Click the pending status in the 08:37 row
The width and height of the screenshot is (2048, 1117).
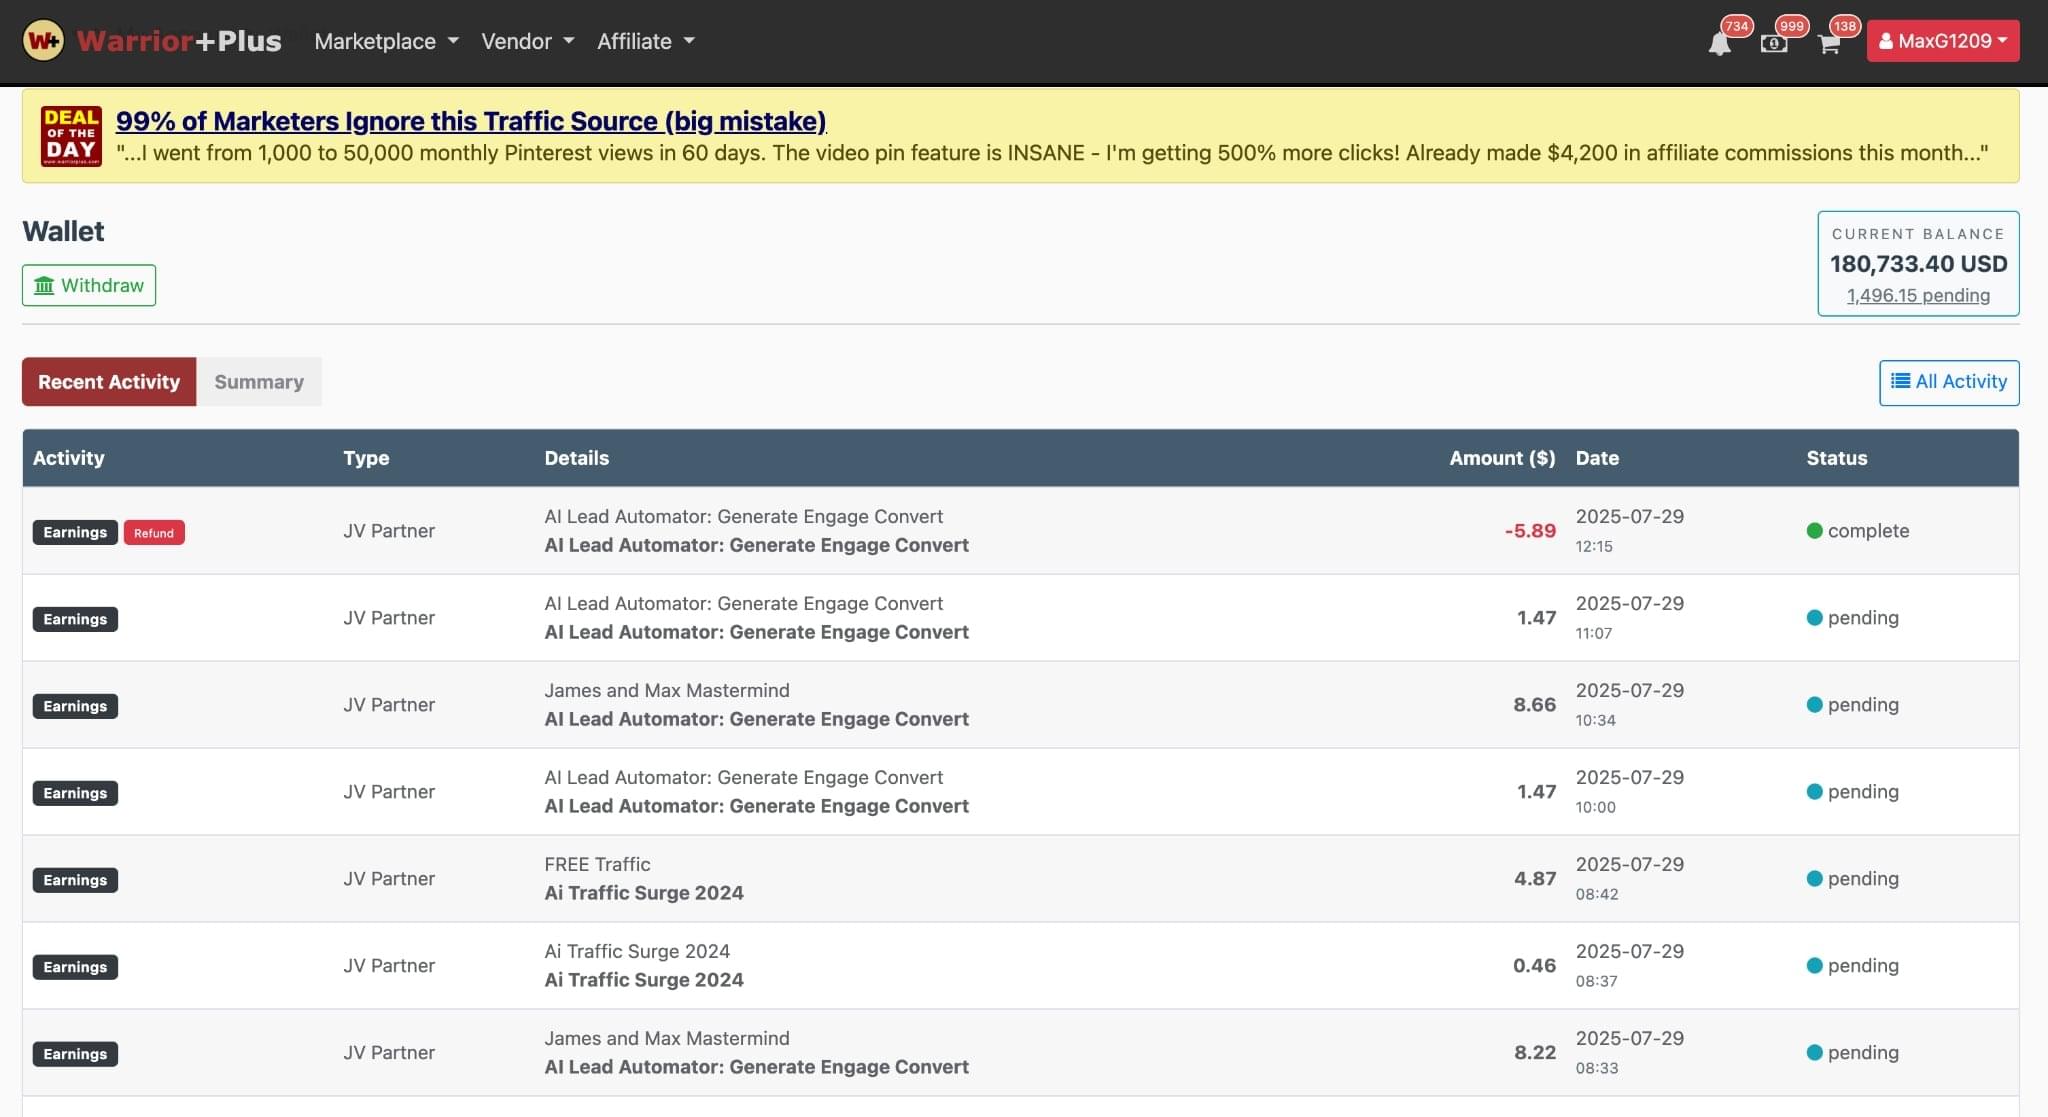pyautogui.click(x=1852, y=966)
